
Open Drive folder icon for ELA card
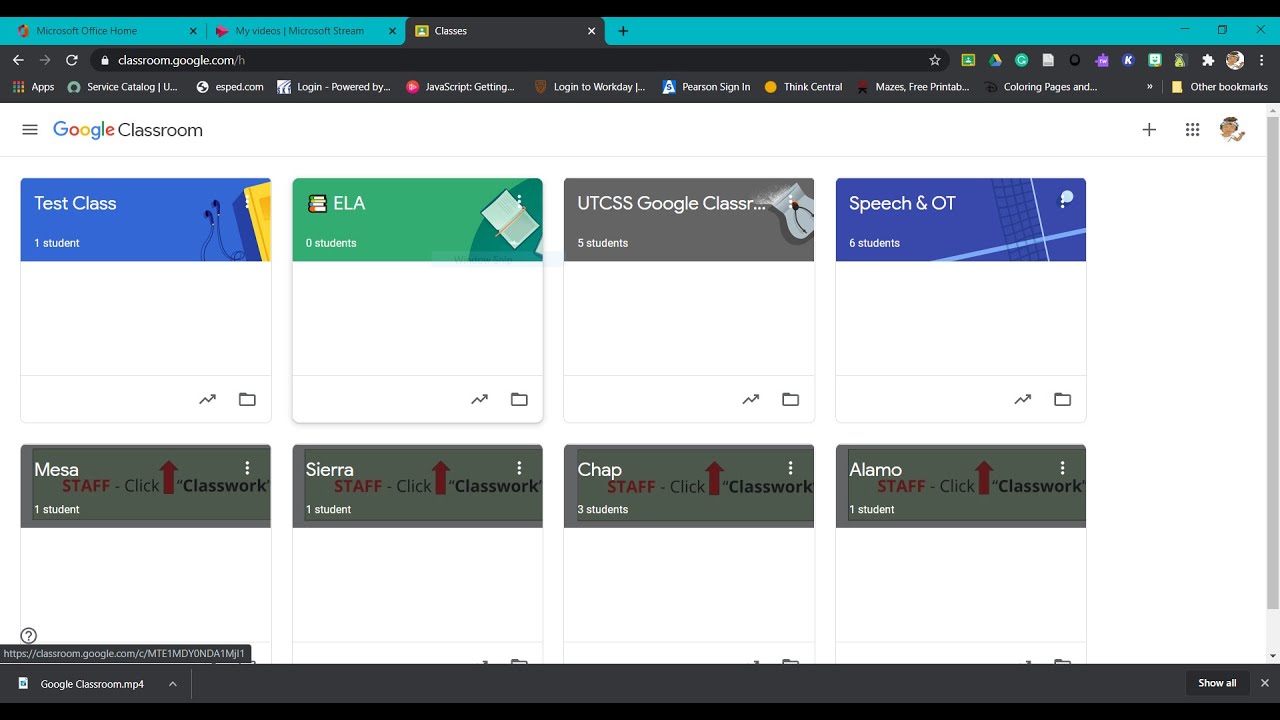pyautogui.click(x=519, y=399)
